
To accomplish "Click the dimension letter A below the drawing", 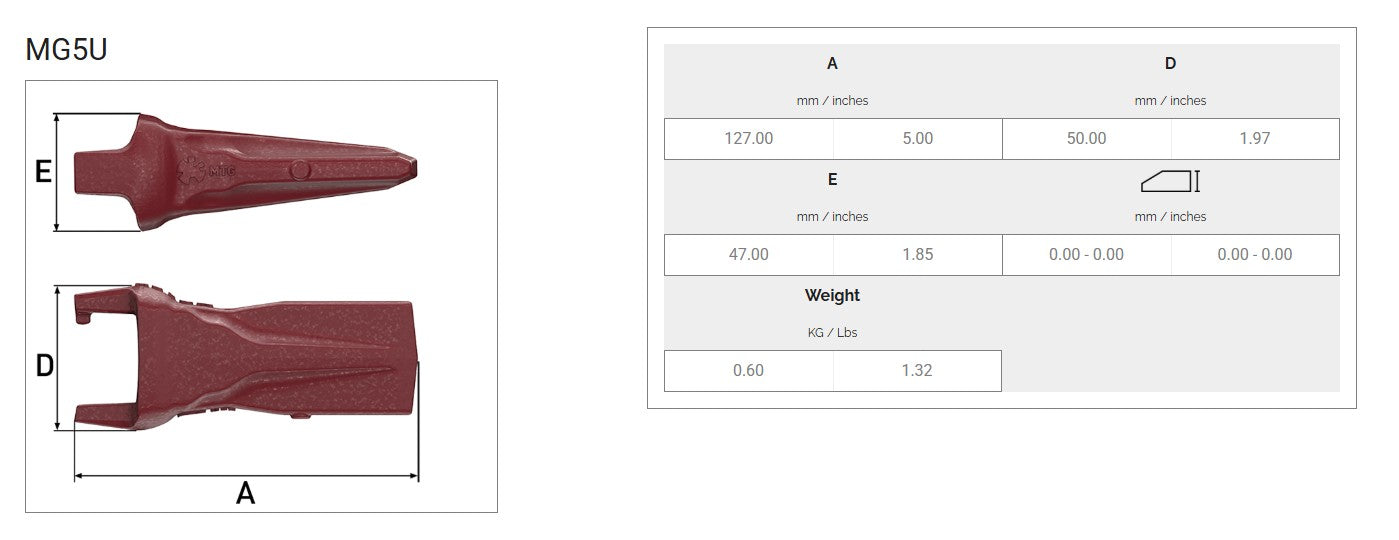I will coord(245,493).
